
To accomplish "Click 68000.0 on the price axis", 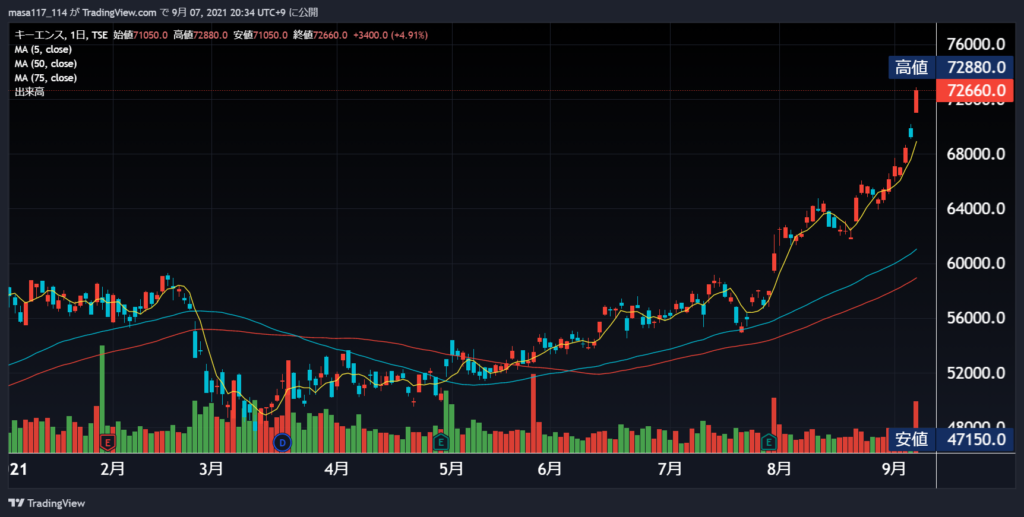I will (976, 154).
